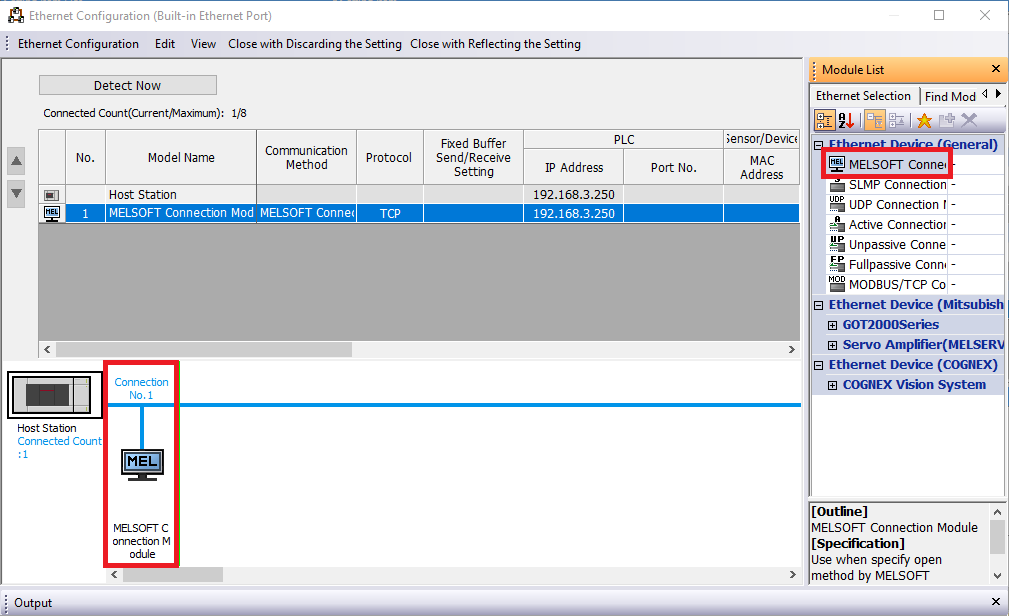Collapse the Ethernet Device (COGNEX) group
This screenshot has height=616, width=1009.
(x=819, y=365)
